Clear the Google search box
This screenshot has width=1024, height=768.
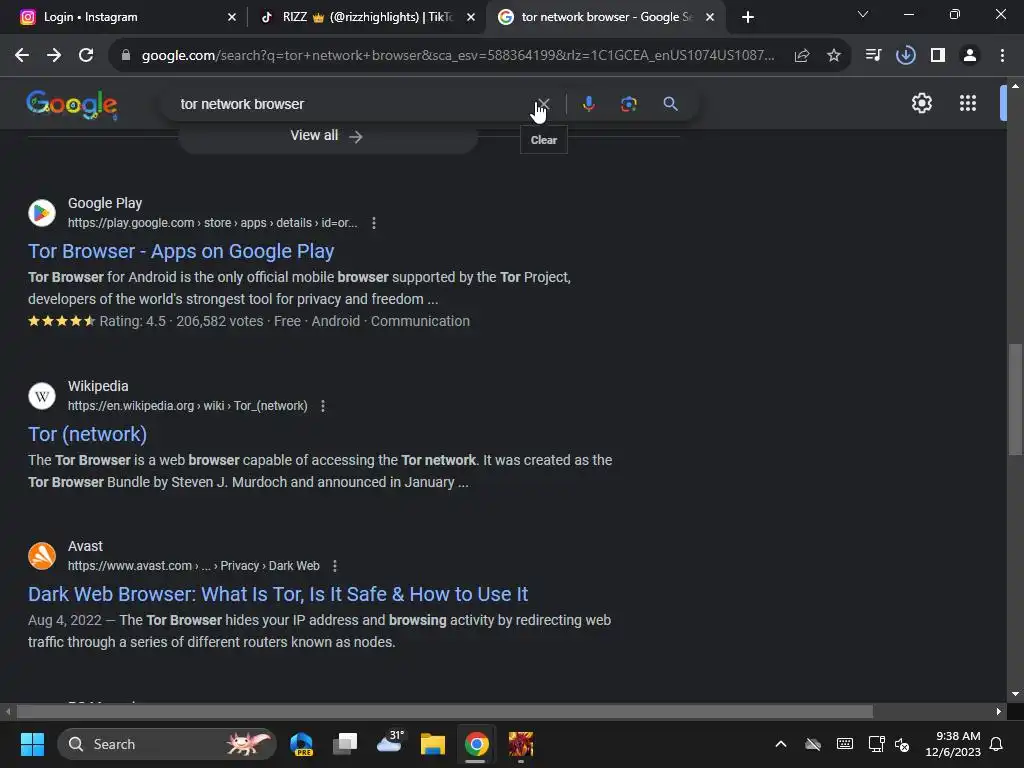(x=543, y=104)
